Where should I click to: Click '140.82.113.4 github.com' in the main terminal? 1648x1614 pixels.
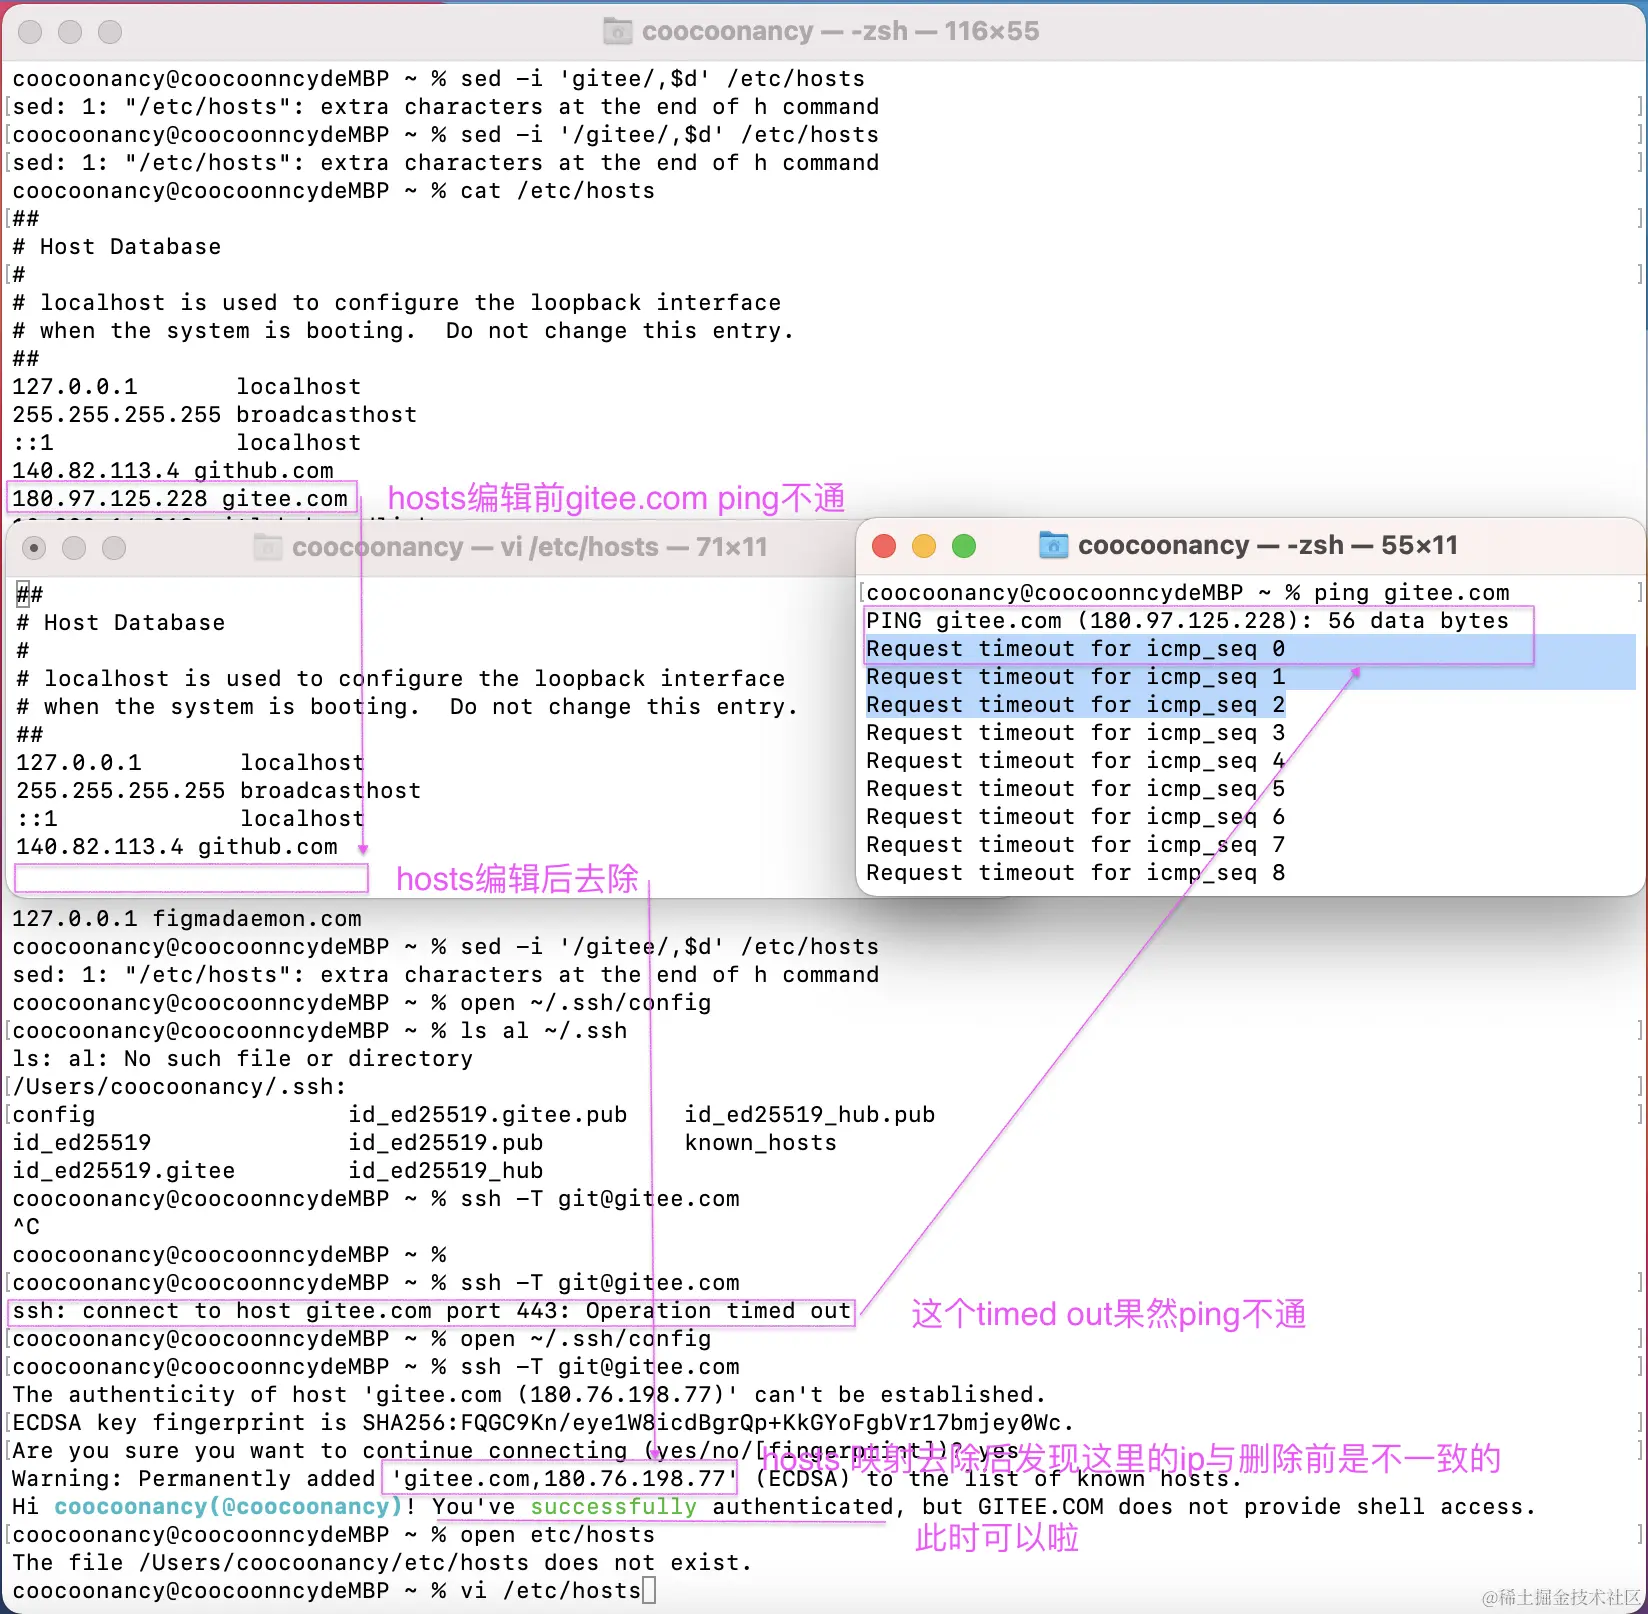click(x=173, y=471)
